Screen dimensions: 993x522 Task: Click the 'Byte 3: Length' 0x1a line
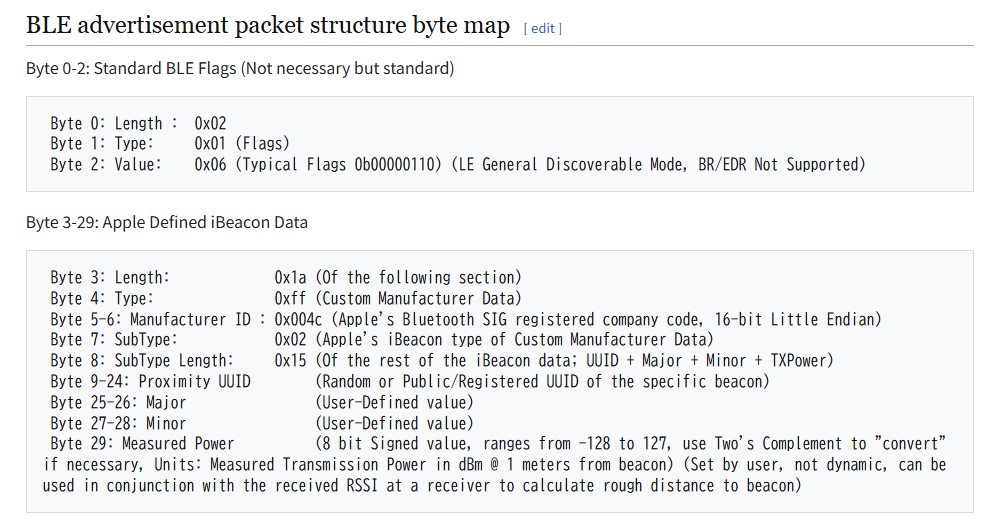tap(285, 277)
